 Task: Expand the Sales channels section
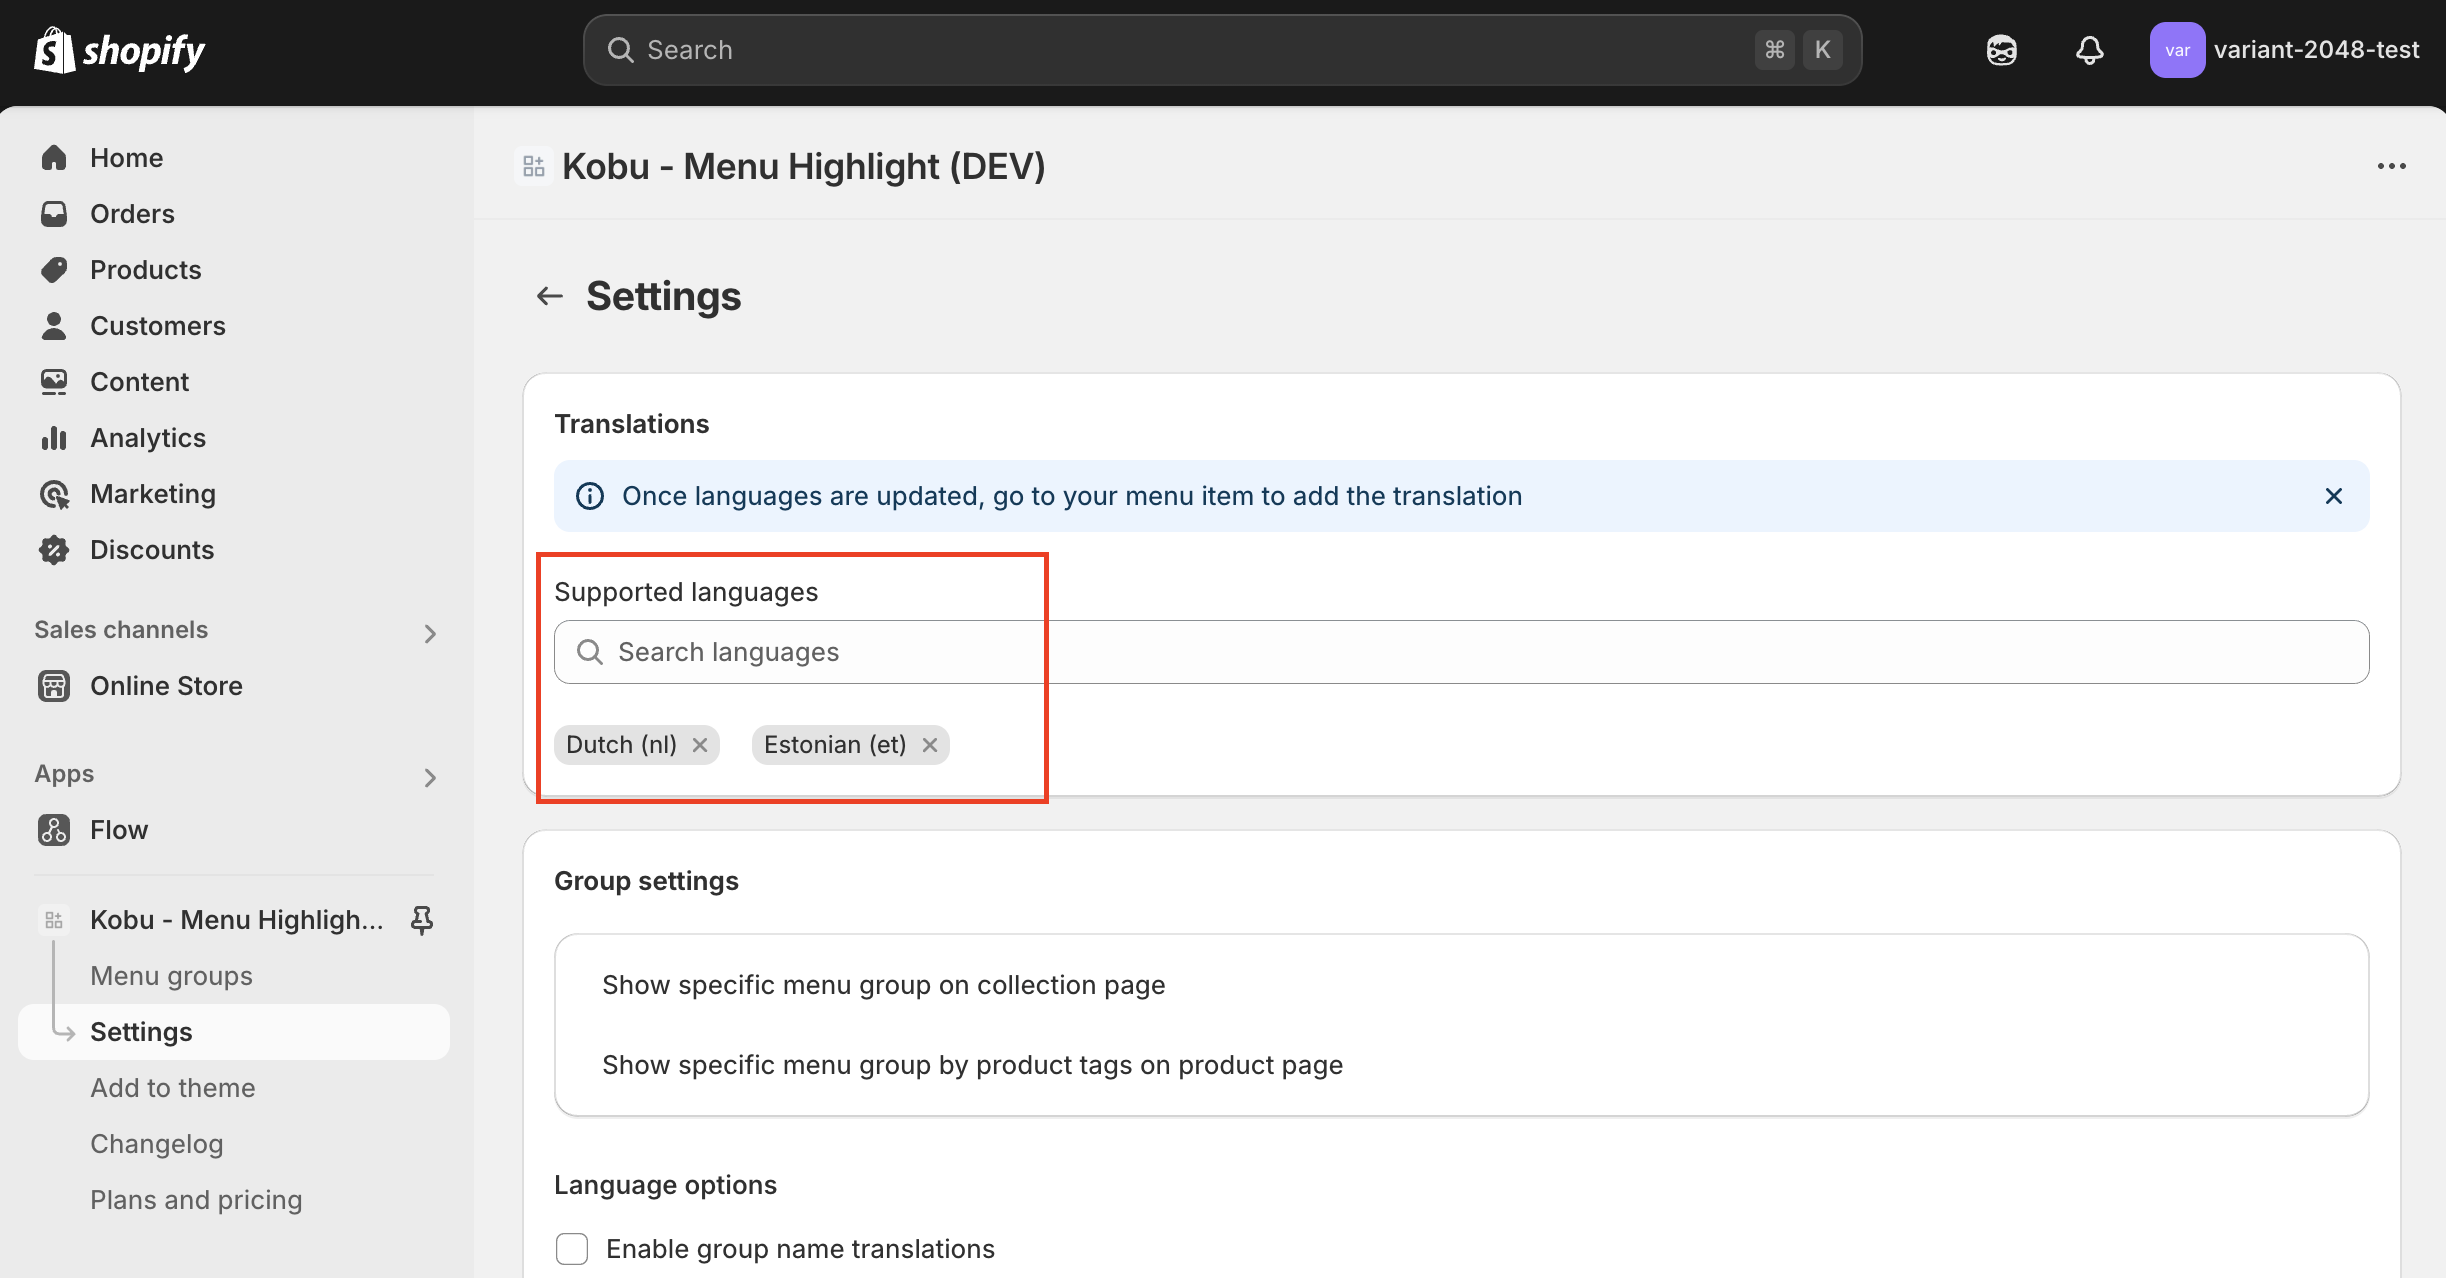click(430, 634)
